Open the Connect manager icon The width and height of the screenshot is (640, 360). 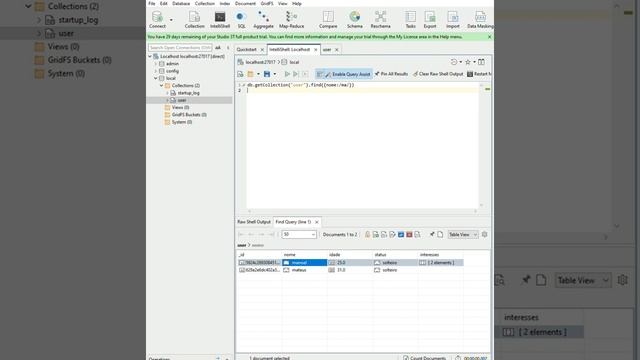(x=157, y=20)
